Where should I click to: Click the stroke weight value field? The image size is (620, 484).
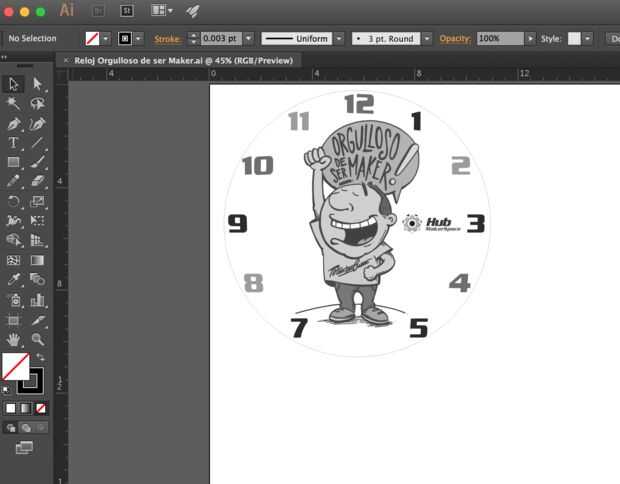221,38
